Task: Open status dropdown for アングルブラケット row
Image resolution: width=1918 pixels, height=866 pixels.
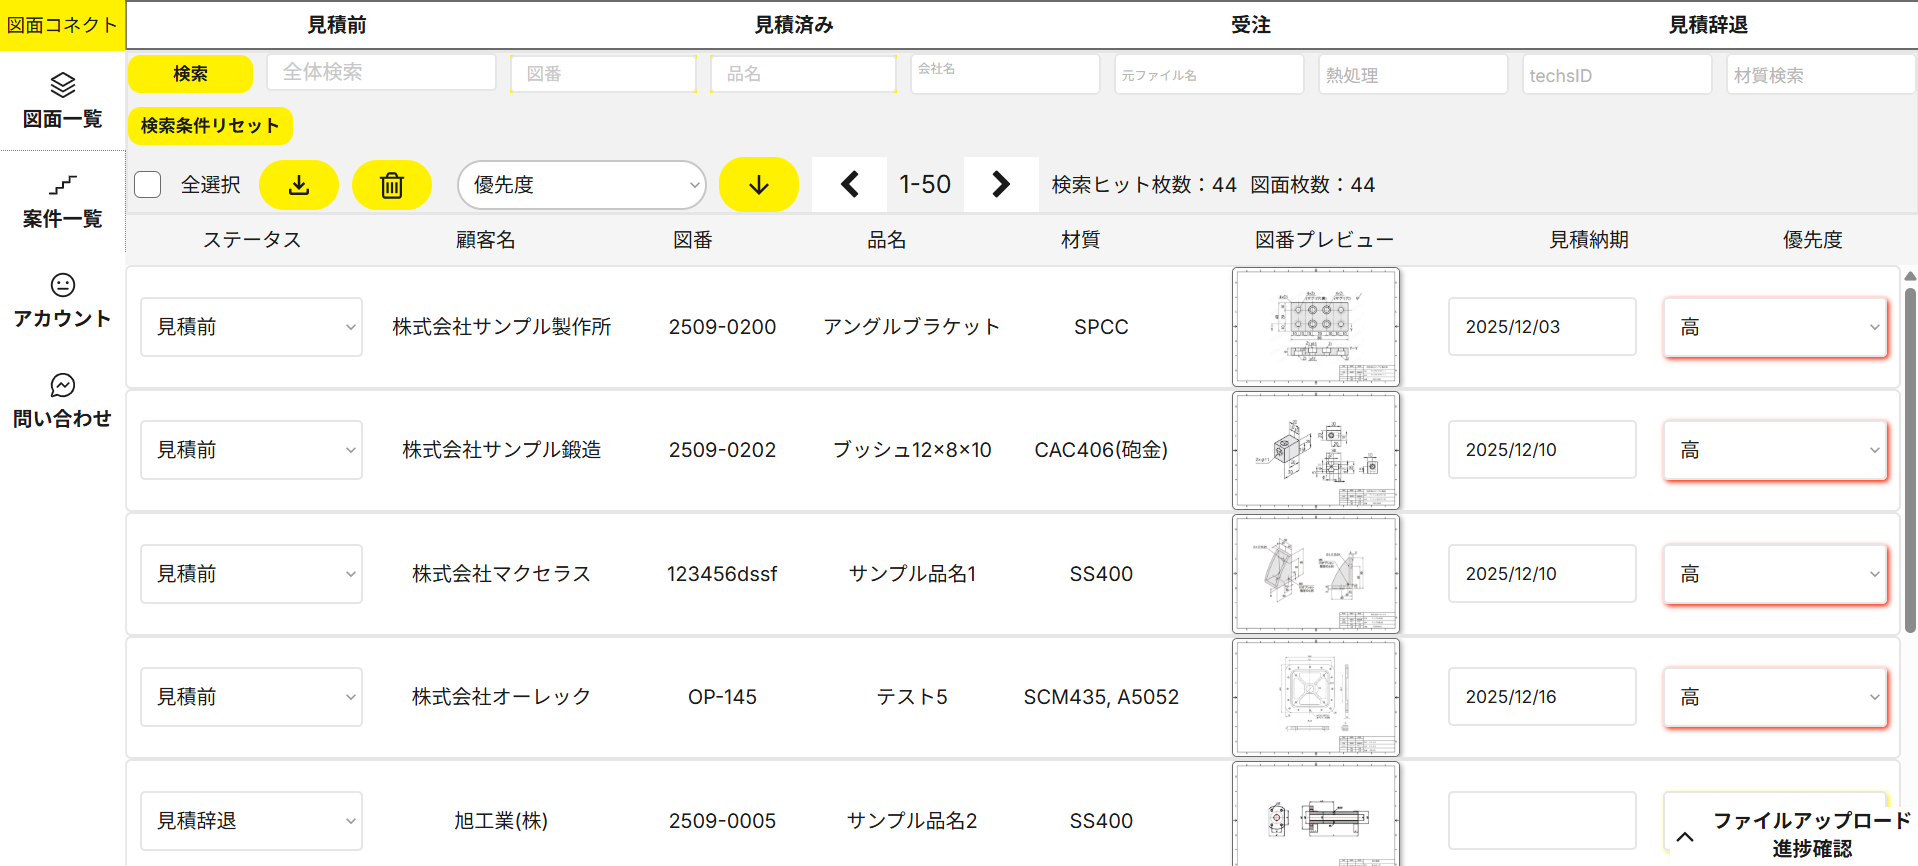Action: (251, 327)
